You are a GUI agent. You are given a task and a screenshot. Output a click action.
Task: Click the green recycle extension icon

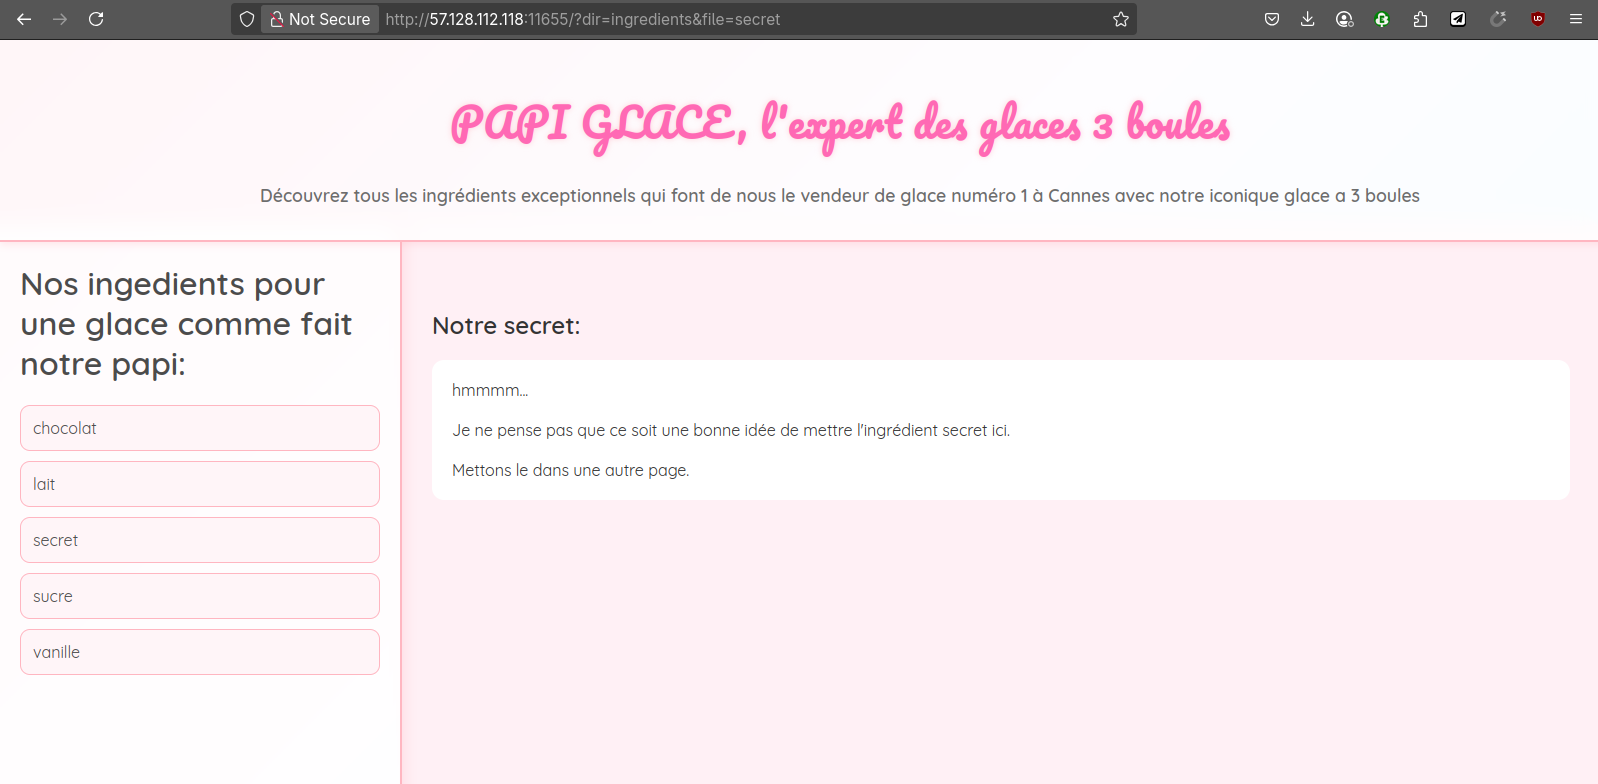click(1382, 19)
